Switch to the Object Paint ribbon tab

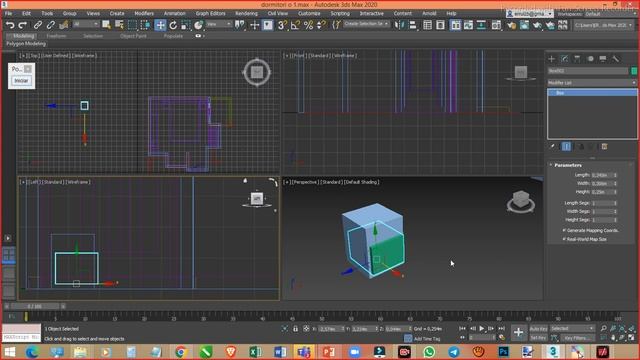pyautogui.click(x=133, y=36)
